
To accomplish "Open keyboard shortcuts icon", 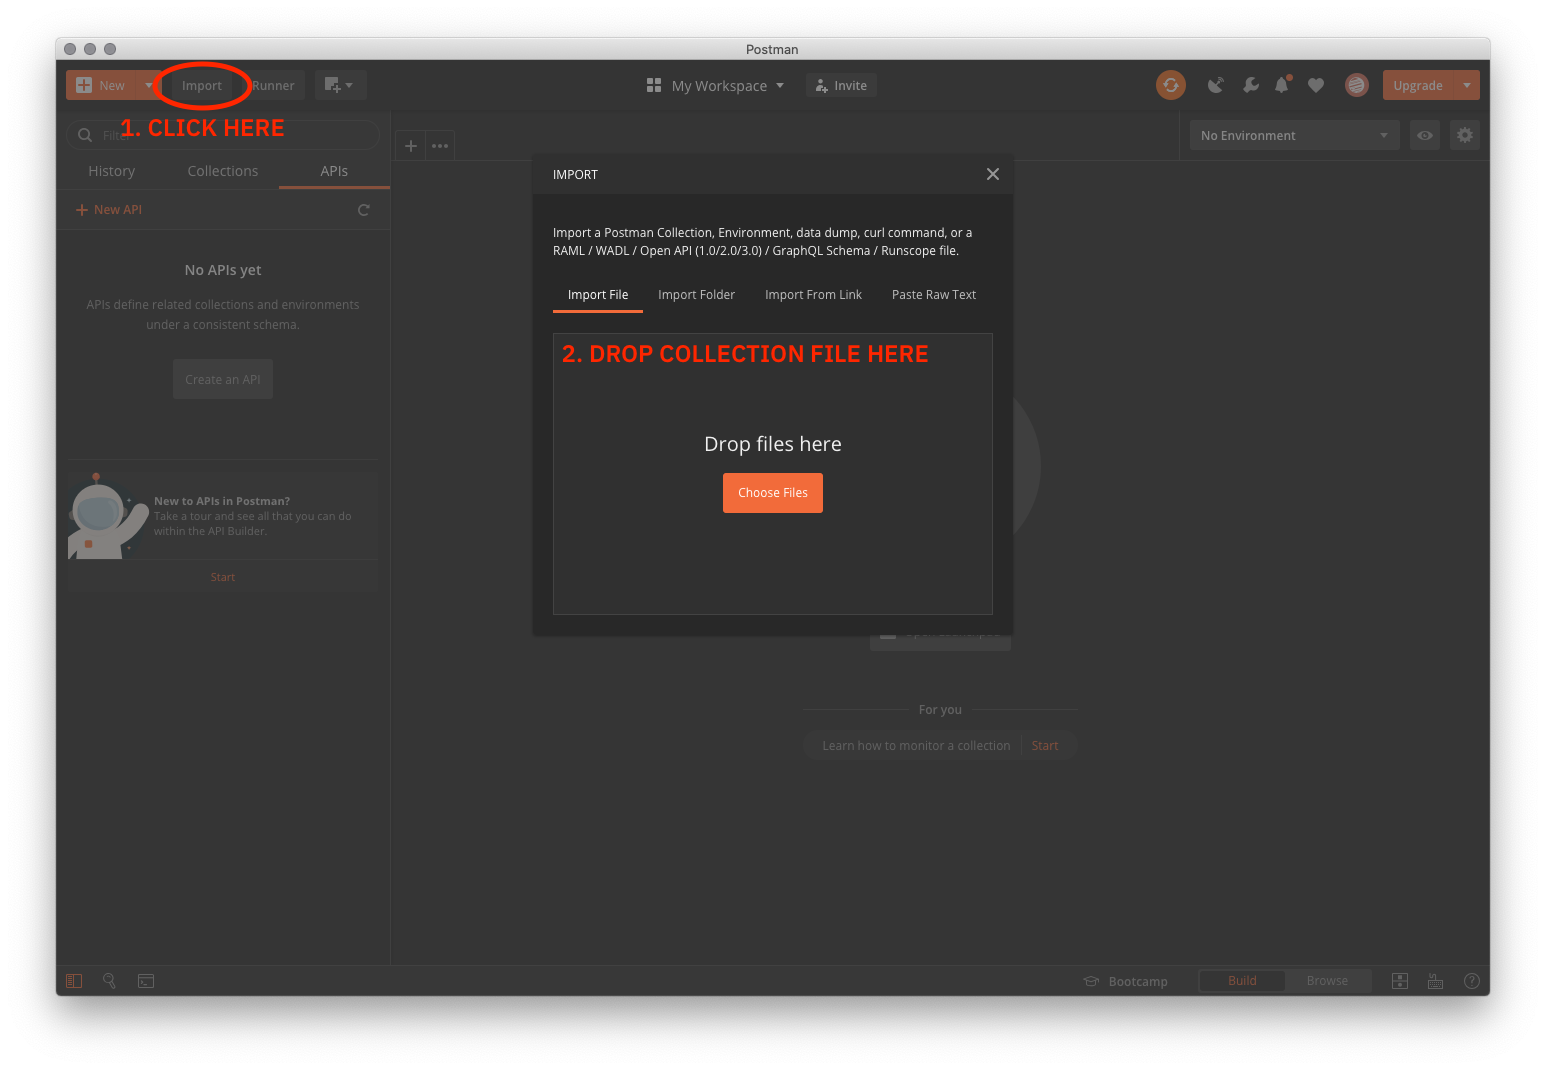I will (1436, 981).
